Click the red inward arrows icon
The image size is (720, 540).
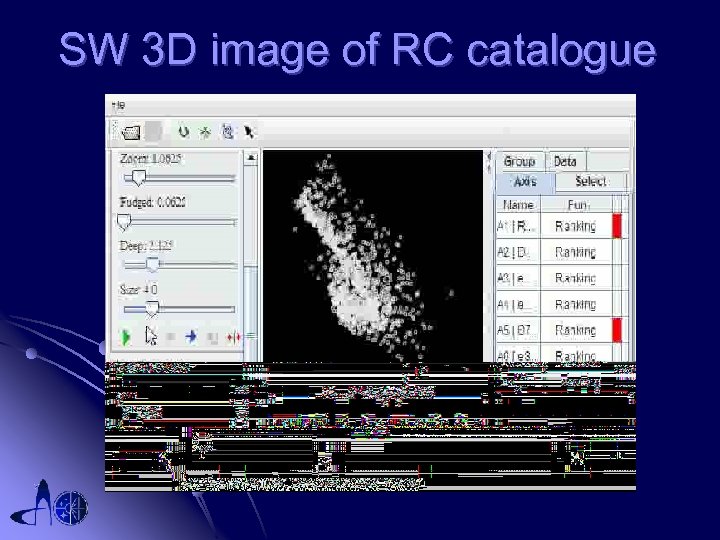(234, 338)
